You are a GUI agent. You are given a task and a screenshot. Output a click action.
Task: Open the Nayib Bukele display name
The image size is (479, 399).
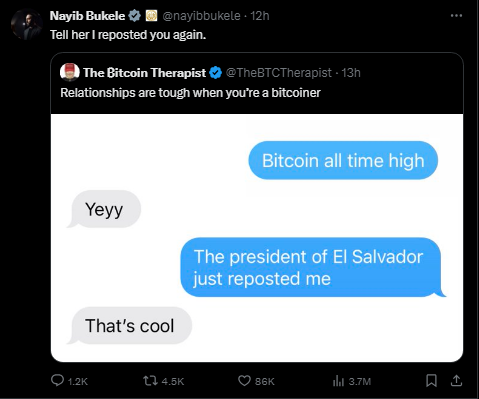(87, 16)
